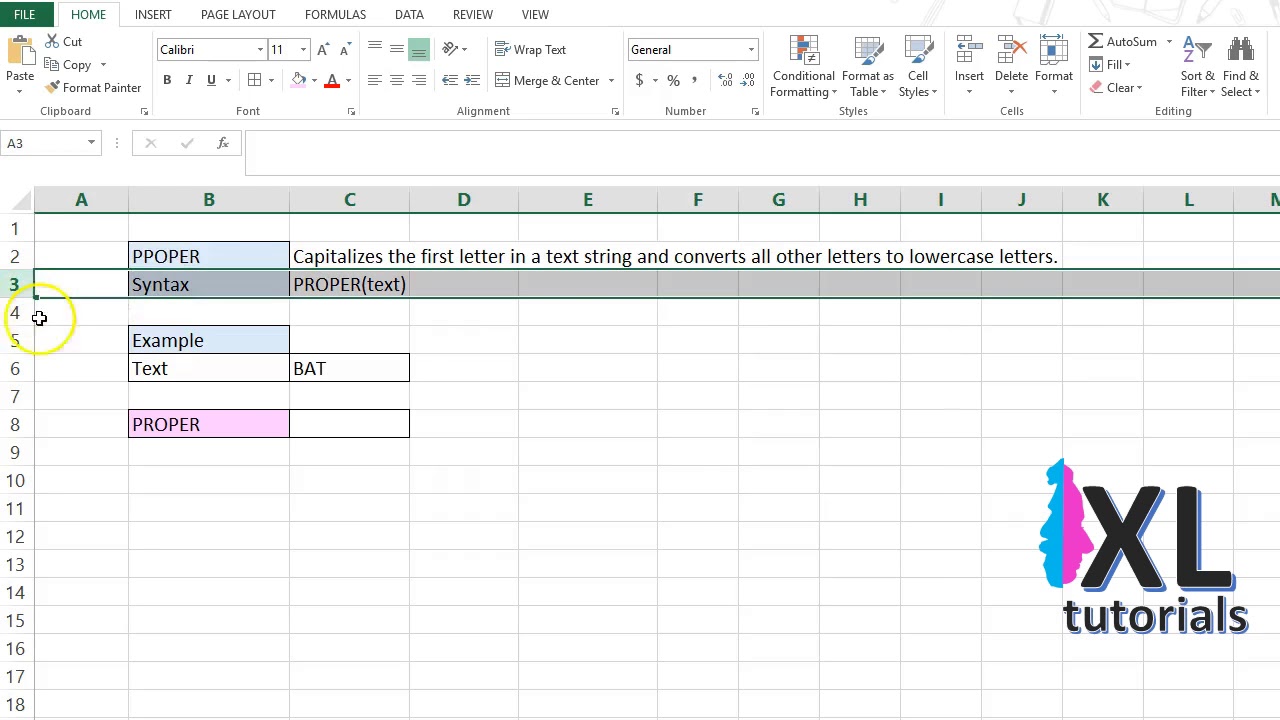Expand AutoSum dropdown arrow
This screenshot has width=1280, height=720.
point(1168,42)
